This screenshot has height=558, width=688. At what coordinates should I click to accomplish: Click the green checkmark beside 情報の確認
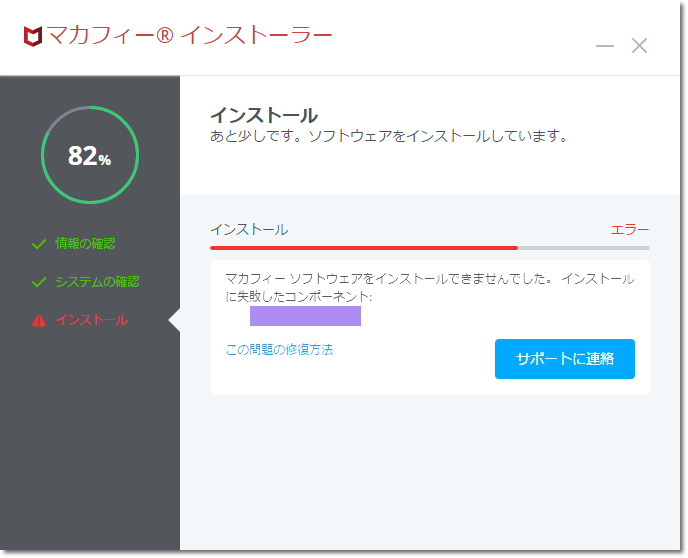tap(39, 244)
